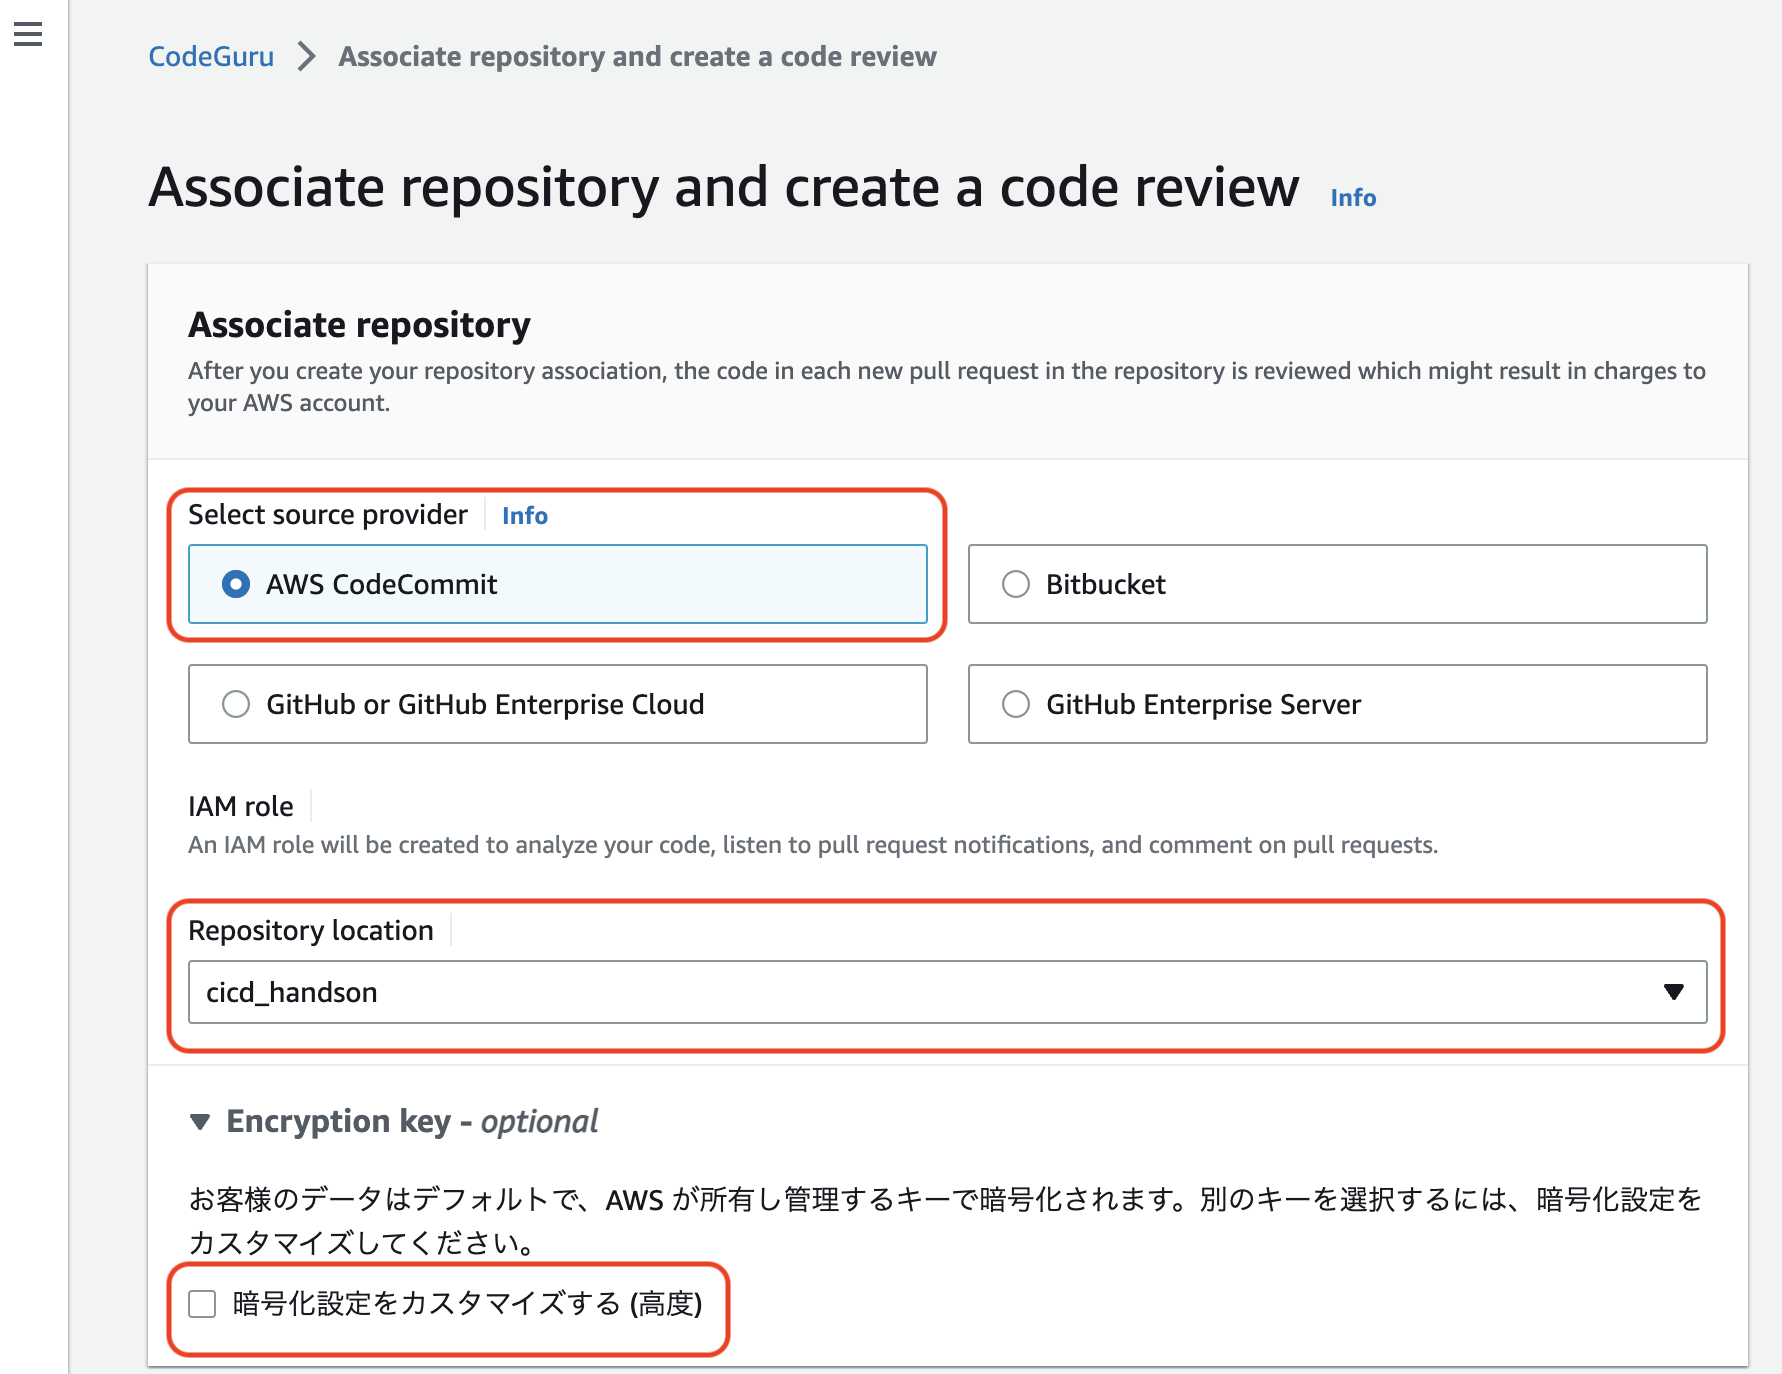1782x1374 pixels.
Task: Click the breadcrumb chevron after CodeGuru
Action: [303, 56]
